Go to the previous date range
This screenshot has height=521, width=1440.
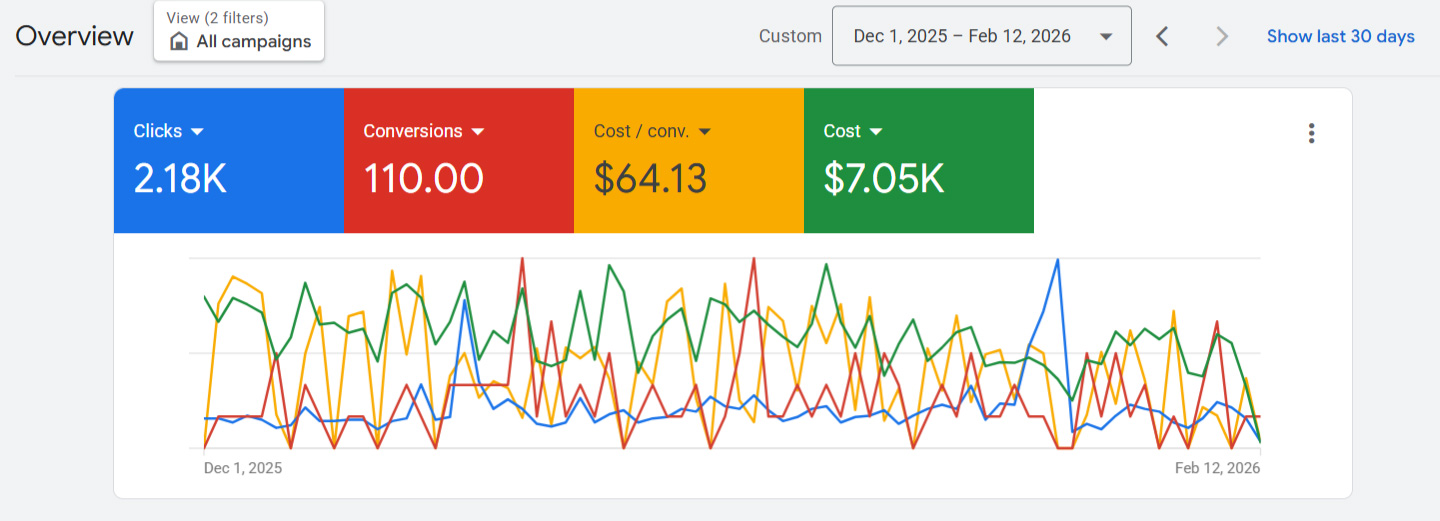click(x=1162, y=37)
